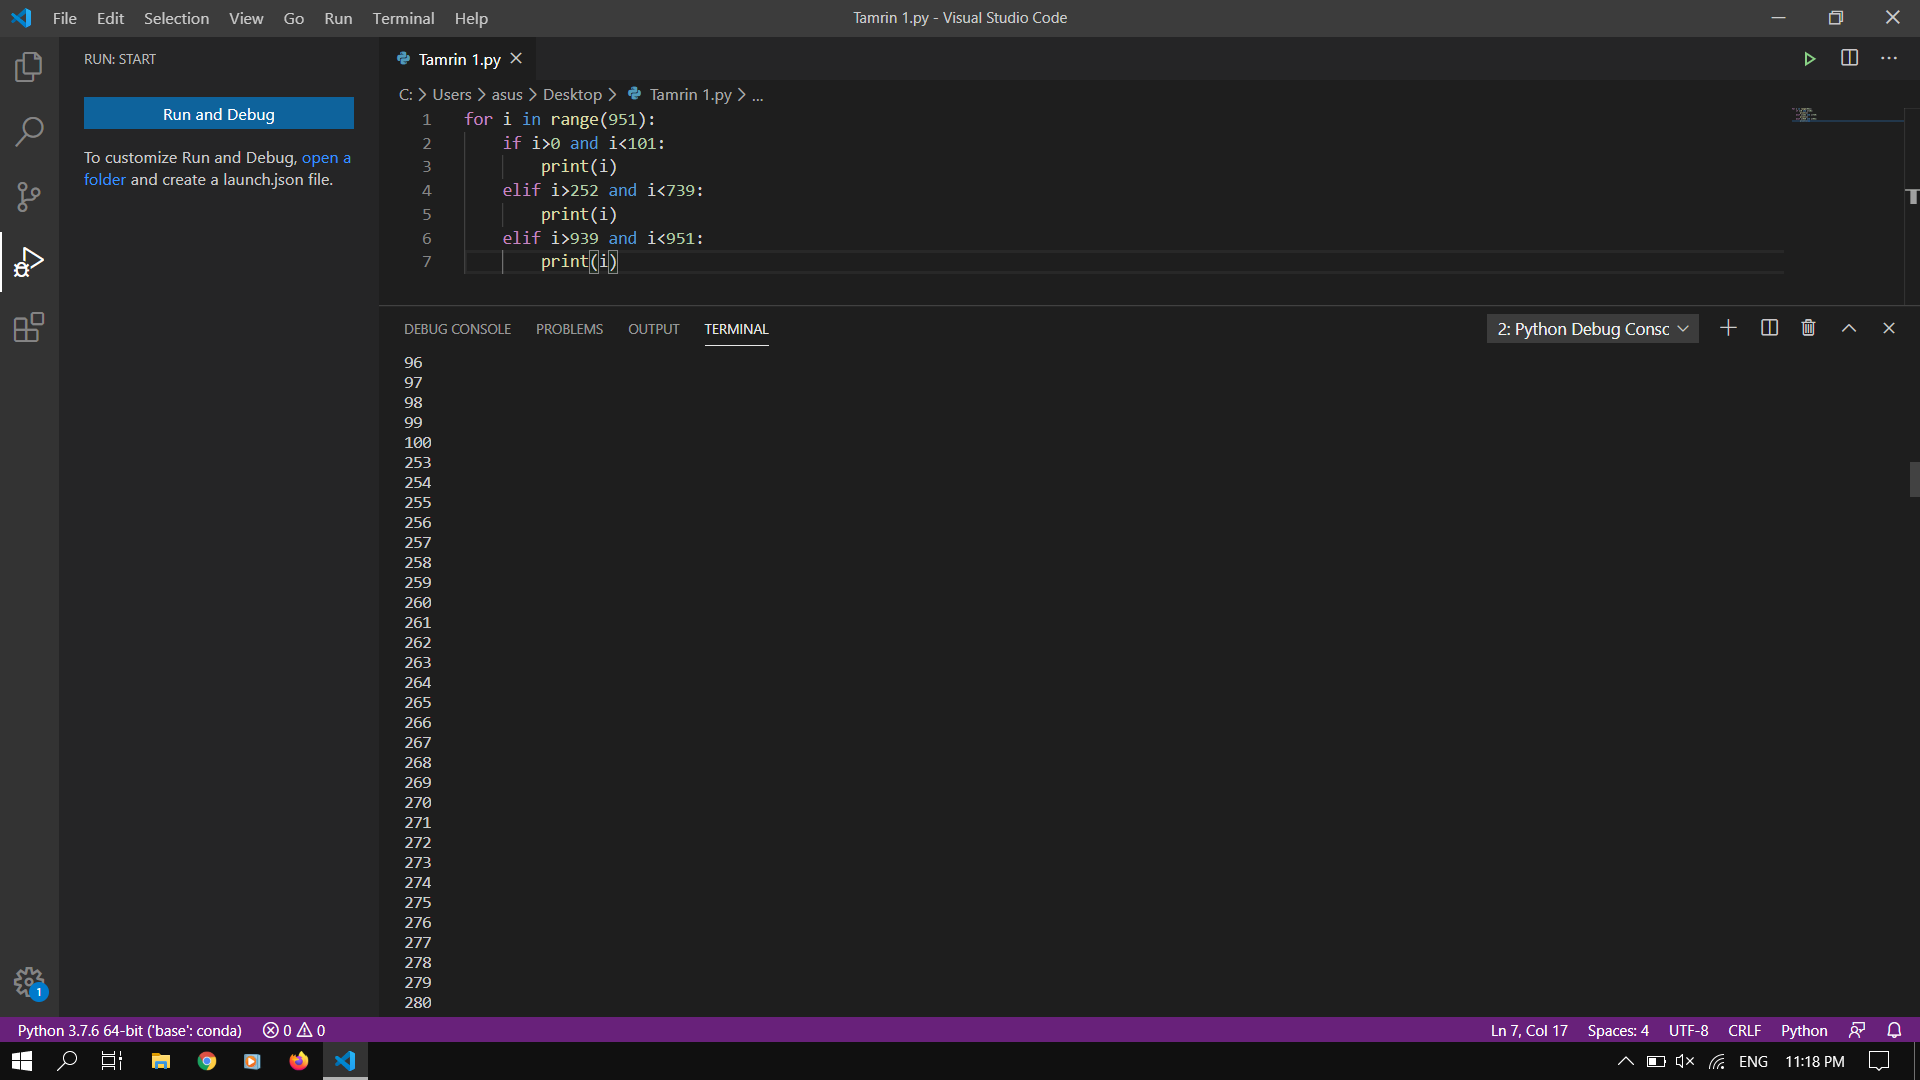The width and height of the screenshot is (1920, 1080).
Task: Switch to the DEBUG CONSOLE tab
Action: pyautogui.click(x=457, y=329)
